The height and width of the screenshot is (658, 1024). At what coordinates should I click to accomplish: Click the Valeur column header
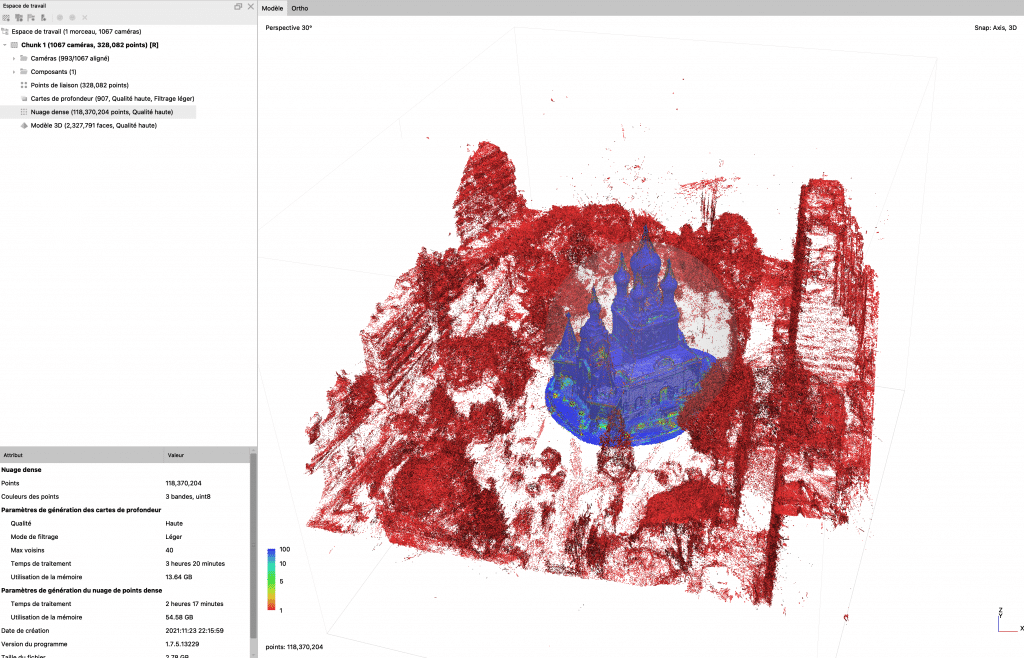[x=206, y=455]
